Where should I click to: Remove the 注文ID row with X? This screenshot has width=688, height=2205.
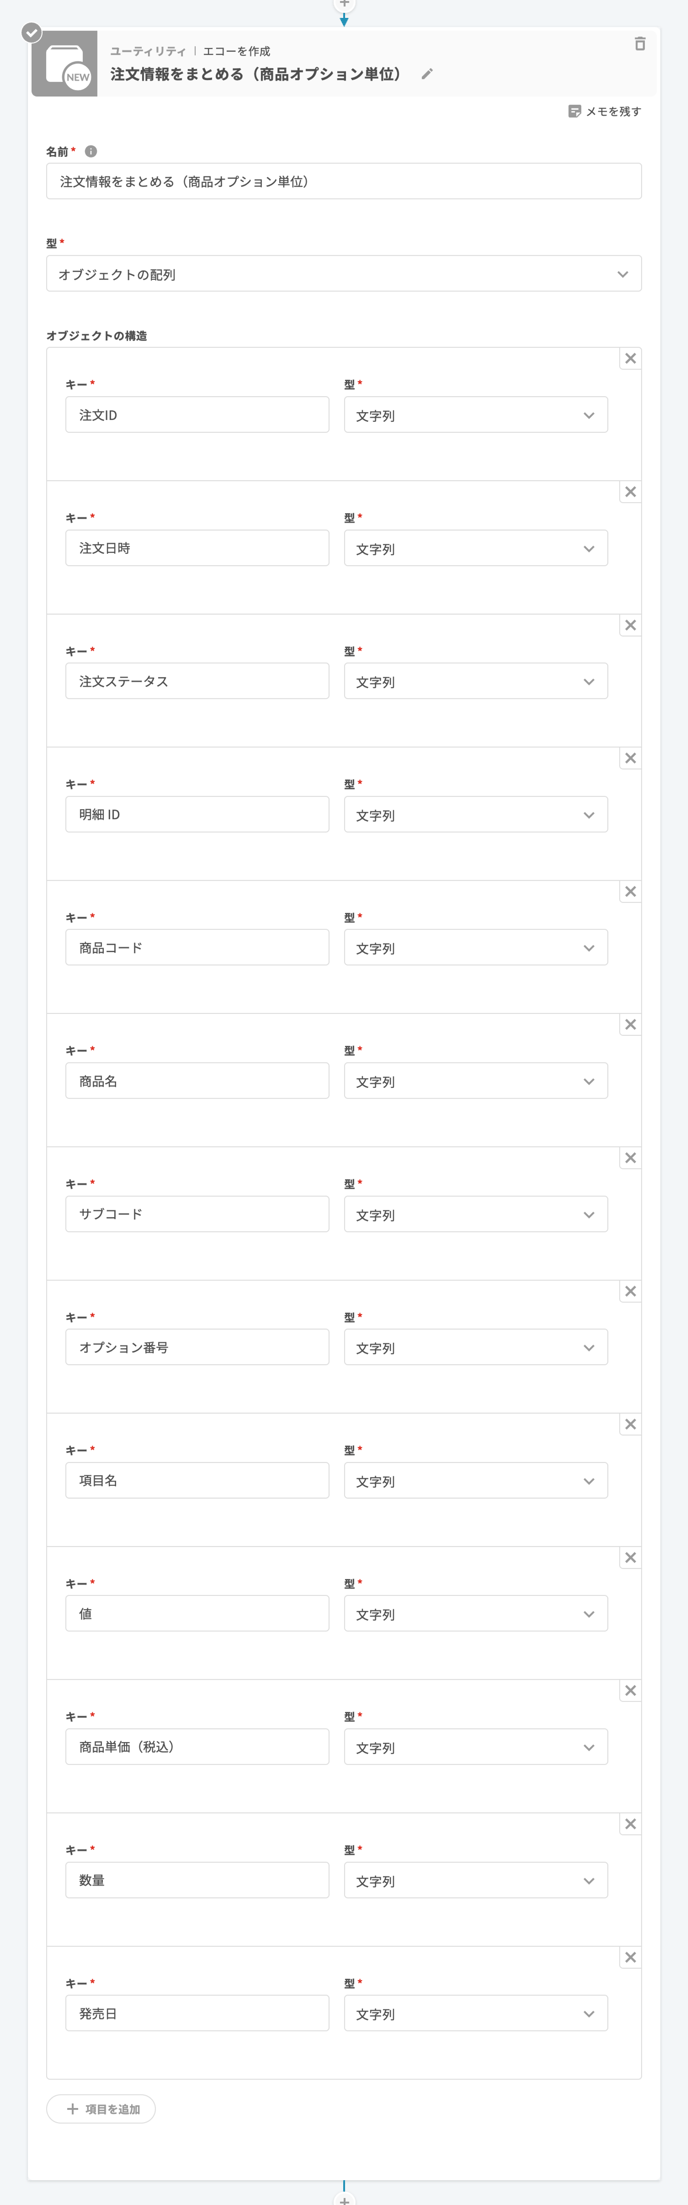[x=630, y=359]
